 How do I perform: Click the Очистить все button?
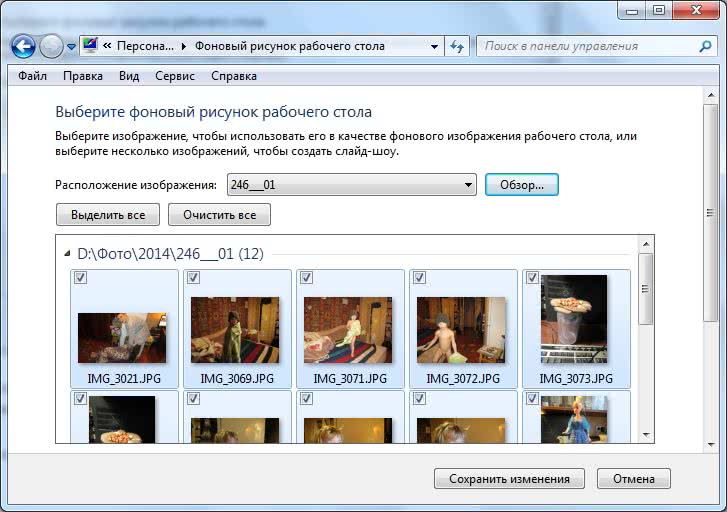219,215
